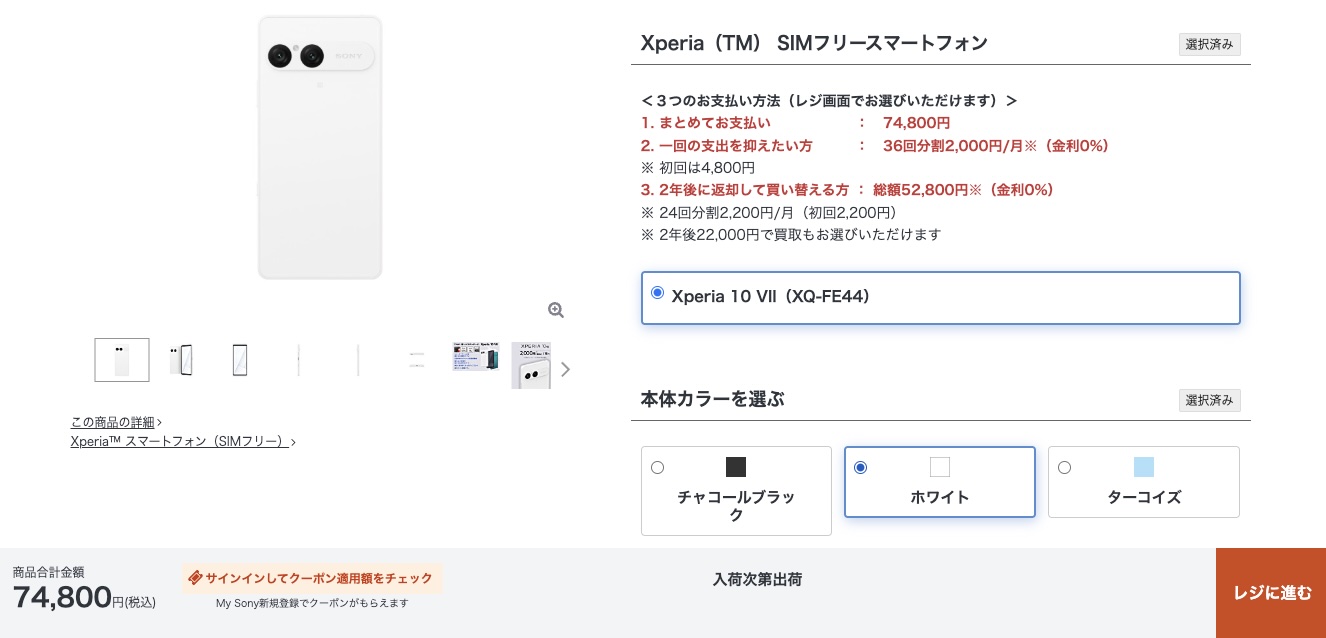Advance thumbnails with the right chevron arrow
Image resolution: width=1326 pixels, height=638 pixels.
coord(566,369)
